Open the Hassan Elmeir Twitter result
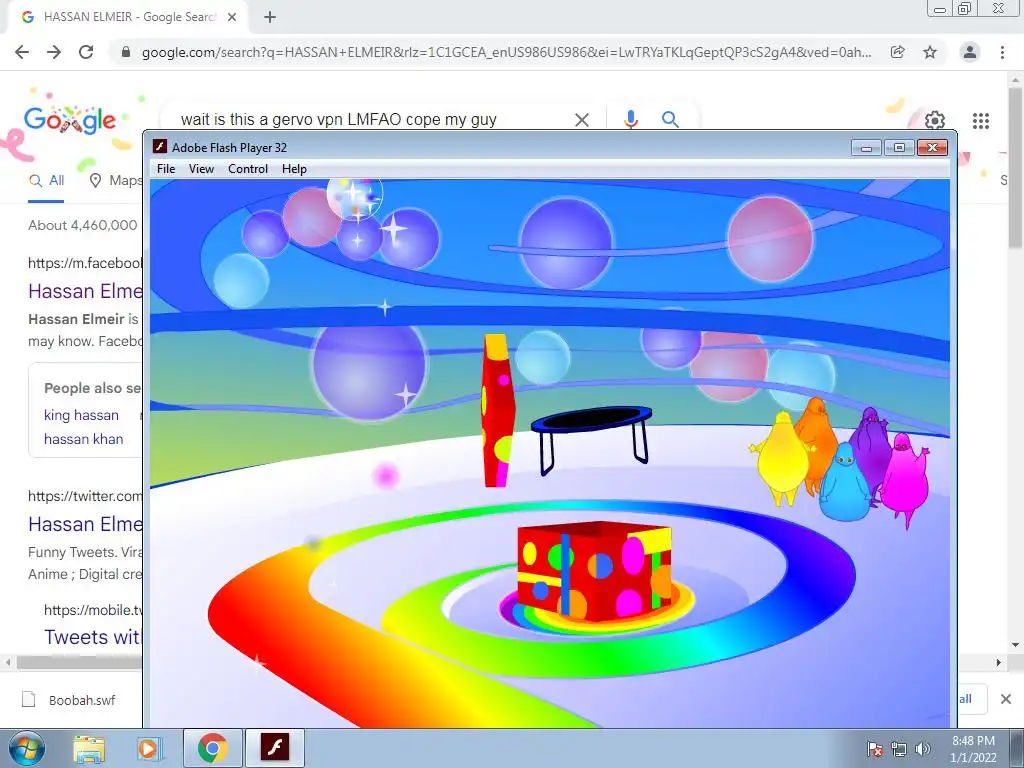The width and height of the screenshot is (1024, 768). click(85, 524)
